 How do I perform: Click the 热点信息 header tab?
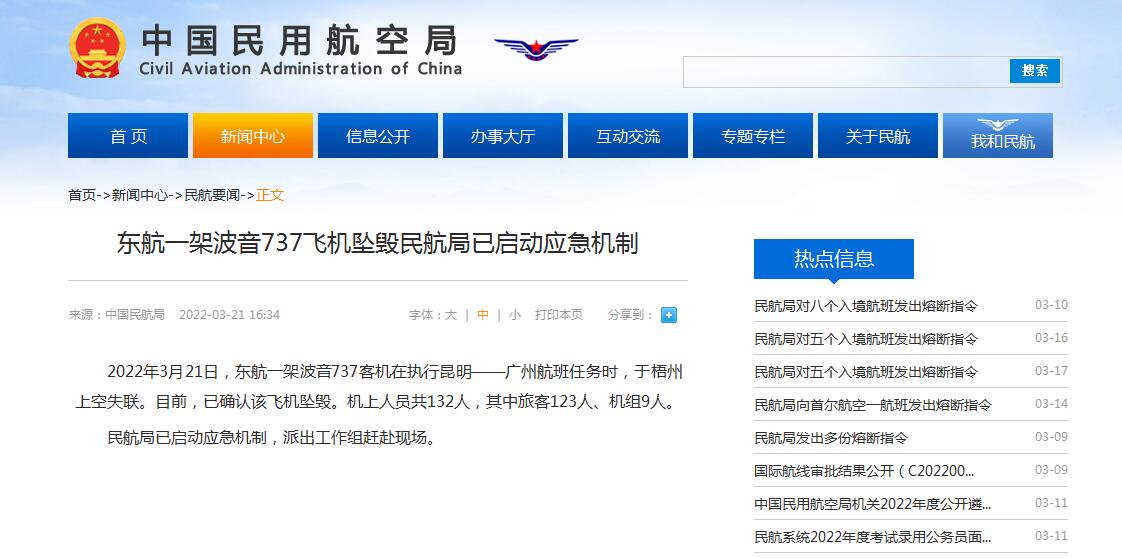coord(834,258)
